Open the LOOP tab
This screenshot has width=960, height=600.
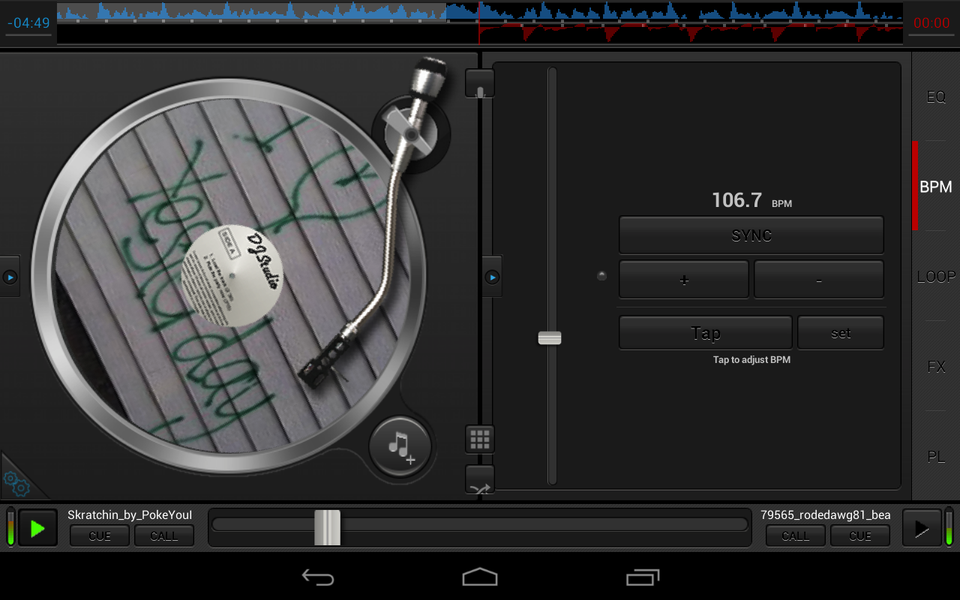[x=935, y=277]
